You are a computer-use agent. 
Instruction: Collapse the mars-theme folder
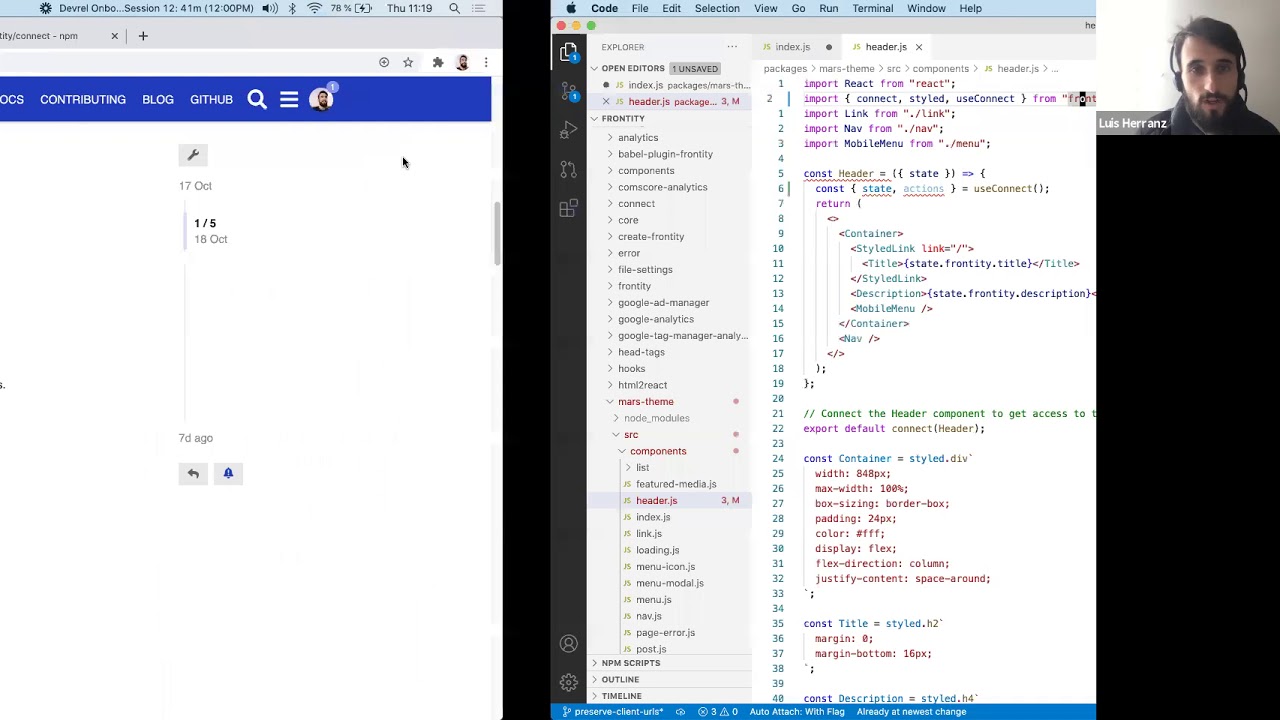645,402
